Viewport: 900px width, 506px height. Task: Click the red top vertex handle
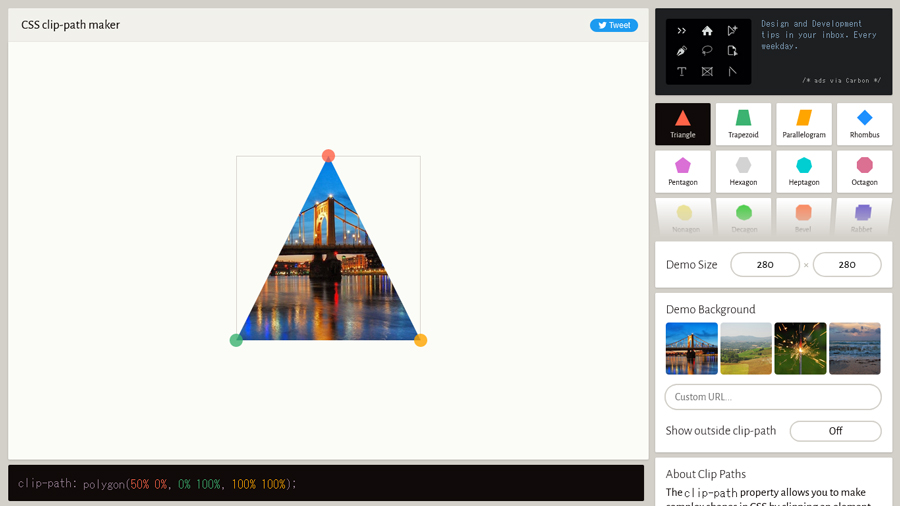click(x=328, y=156)
